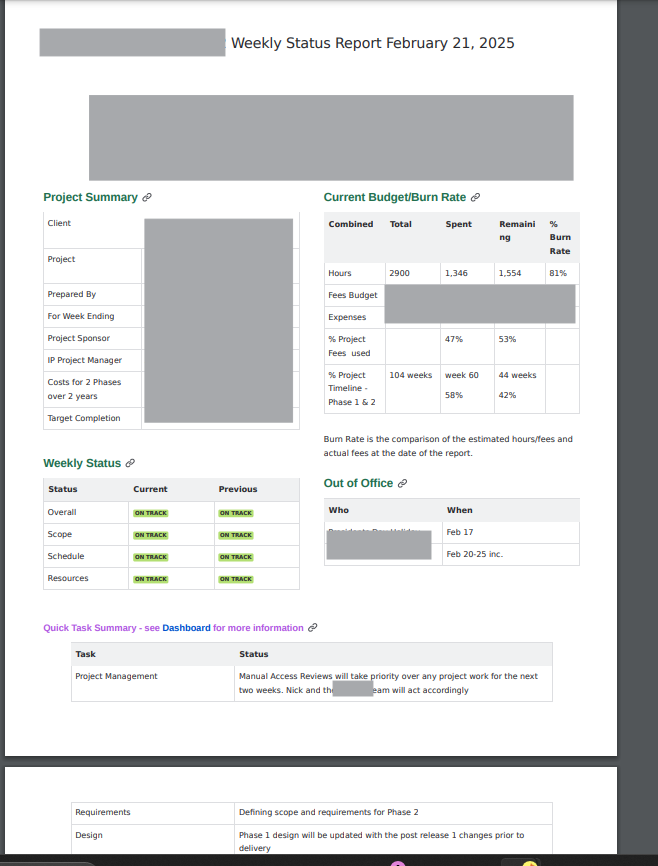This screenshot has width=658, height=866.
Task: Click the anchor link icon beside Project Summary
Action: pos(147,197)
